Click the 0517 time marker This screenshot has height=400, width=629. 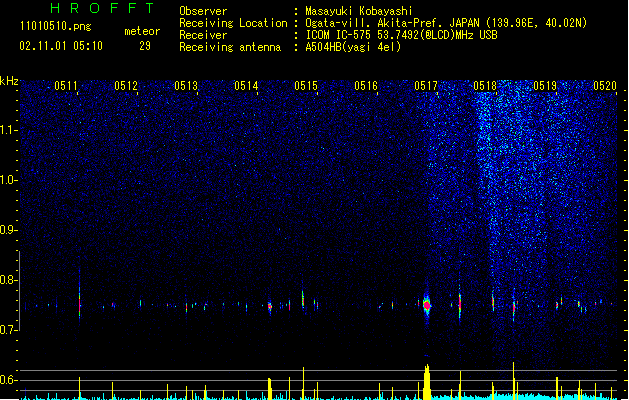click(426, 86)
